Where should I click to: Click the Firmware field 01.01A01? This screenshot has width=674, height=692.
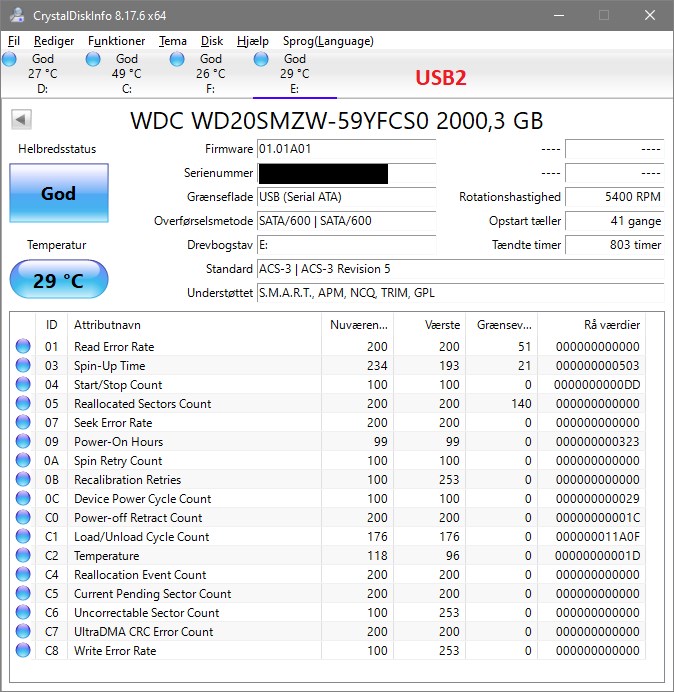pyautogui.click(x=346, y=149)
